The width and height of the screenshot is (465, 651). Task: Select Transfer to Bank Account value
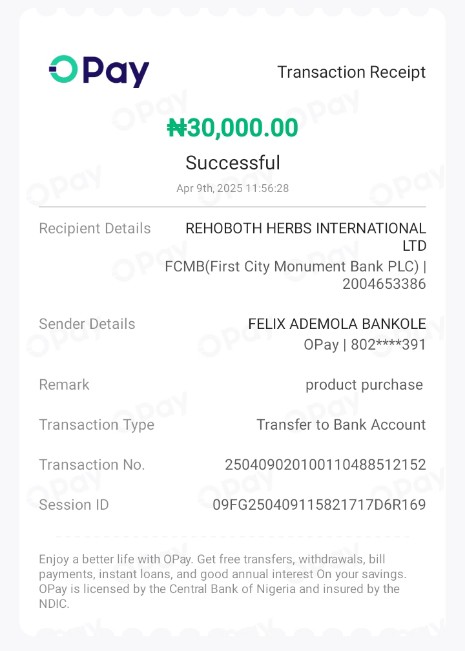click(x=341, y=424)
